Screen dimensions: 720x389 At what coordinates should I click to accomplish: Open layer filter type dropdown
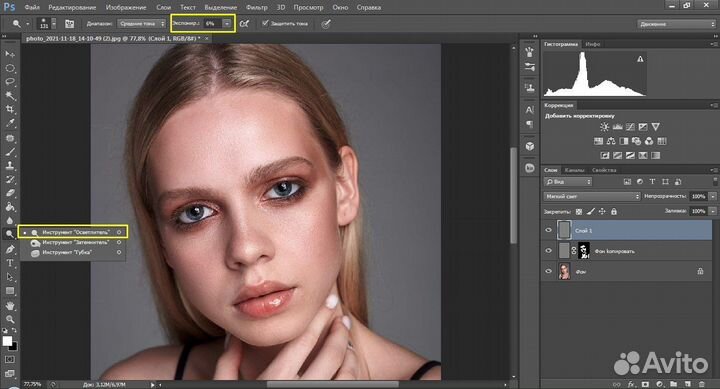tap(568, 182)
